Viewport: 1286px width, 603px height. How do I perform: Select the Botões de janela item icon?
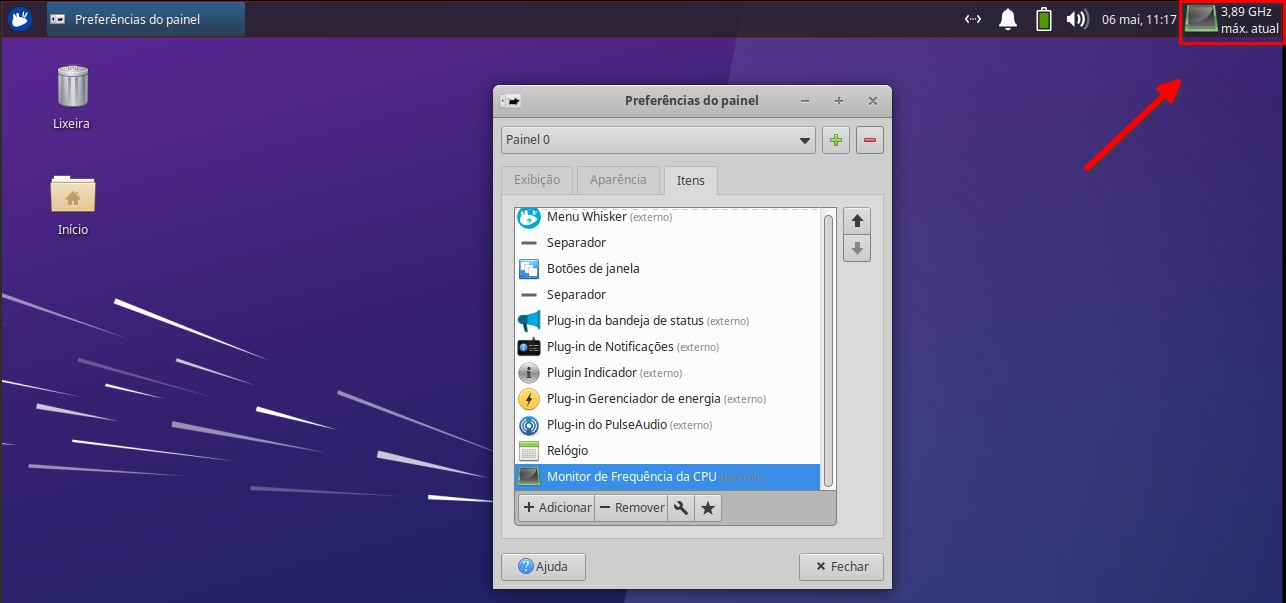528,268
